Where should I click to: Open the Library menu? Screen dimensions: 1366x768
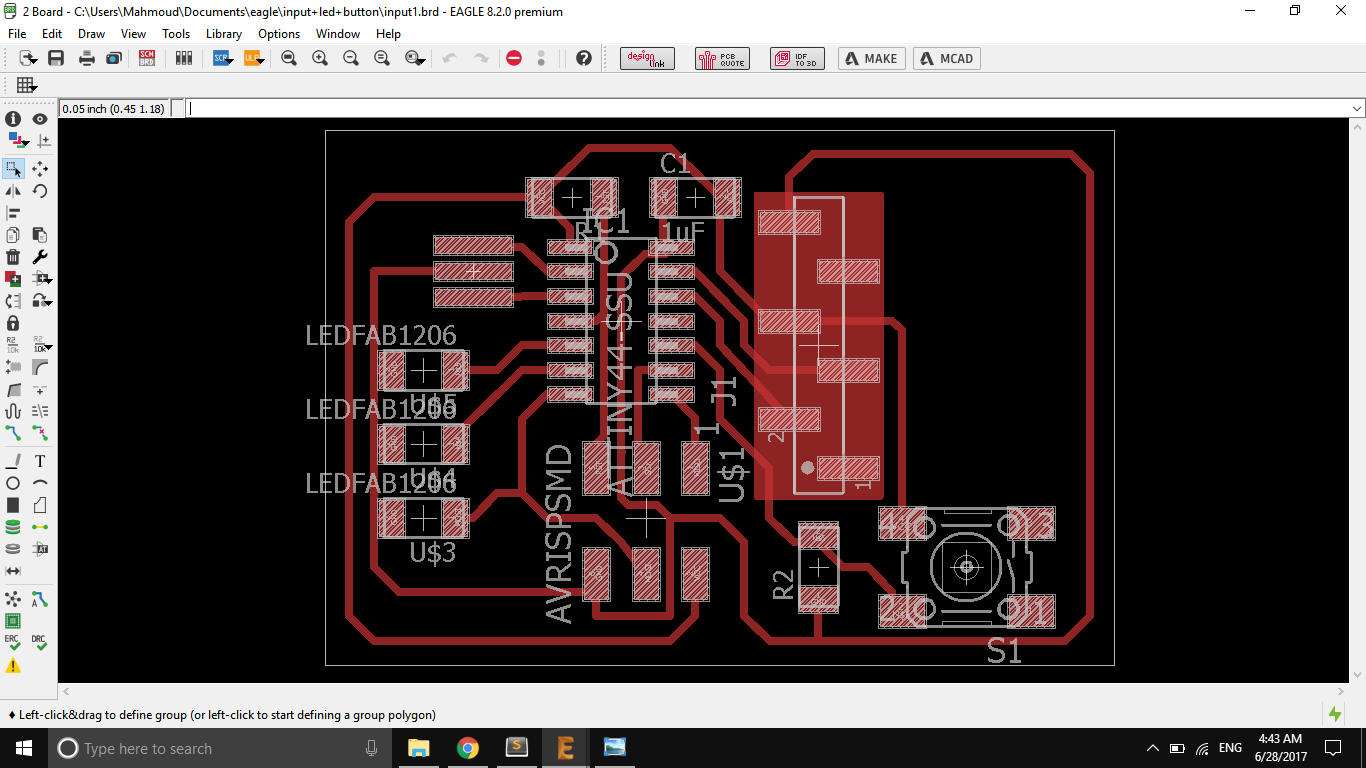coord(224,33)
